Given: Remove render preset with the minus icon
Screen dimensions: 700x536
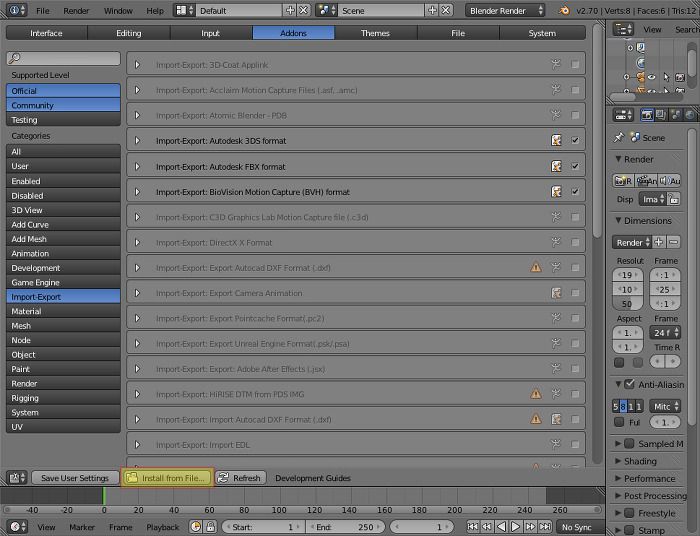Looking at the screenshot, I should 674,242.
